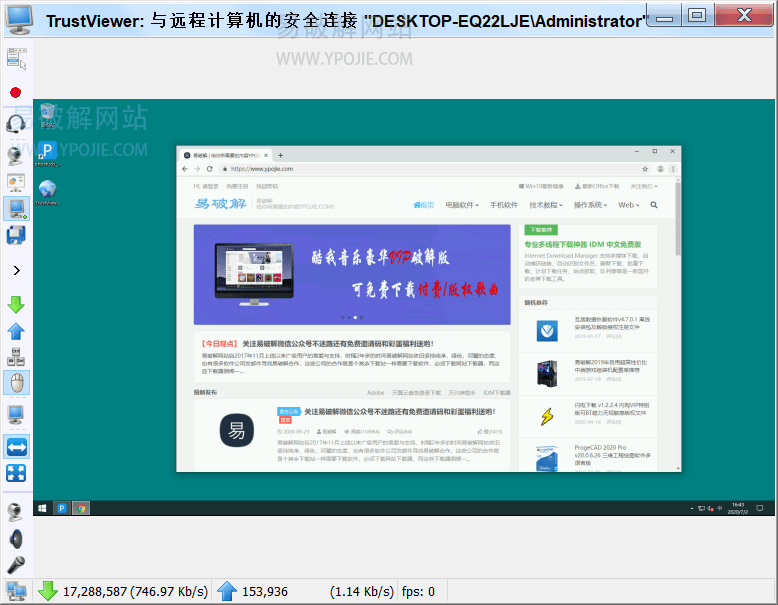Expand the 技术教程 dropdown menu

(546, 205)
